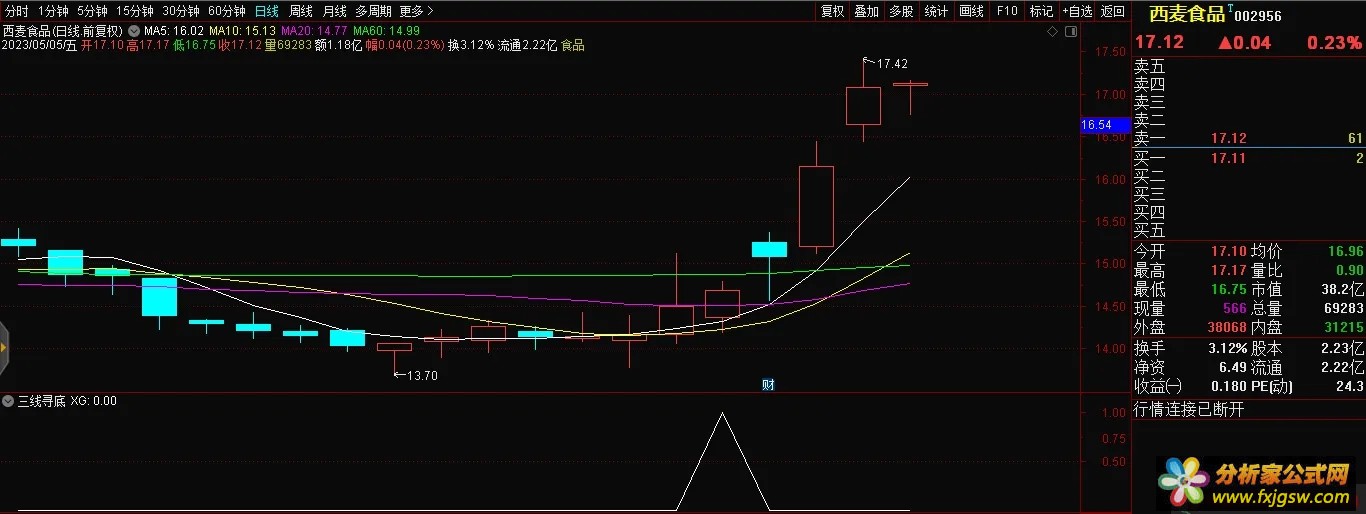Click the 三线寻底 XG: 0.00 indicator label
This screenshot has width=1366, height=514.
click(67, 401)
